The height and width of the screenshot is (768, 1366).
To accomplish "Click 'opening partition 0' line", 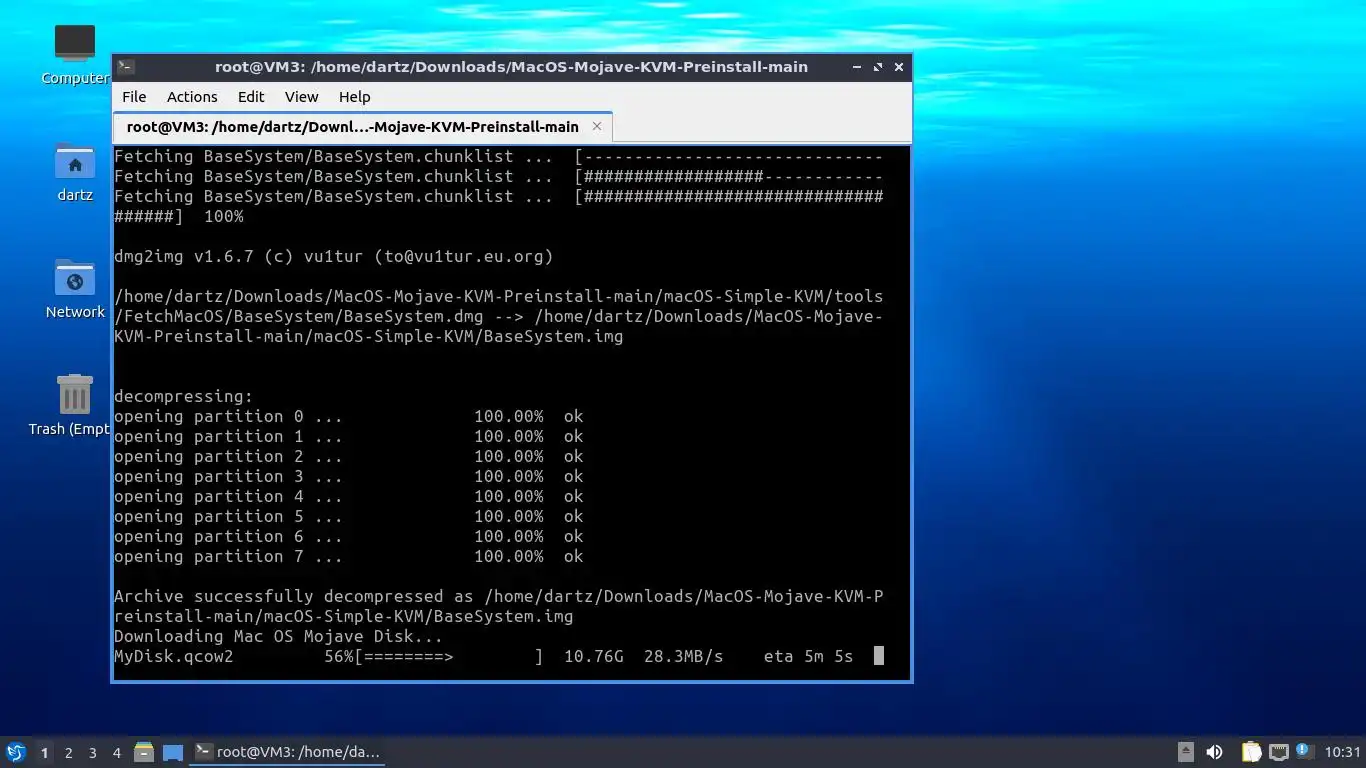I will pyautogui.click(x=348, y=416).
